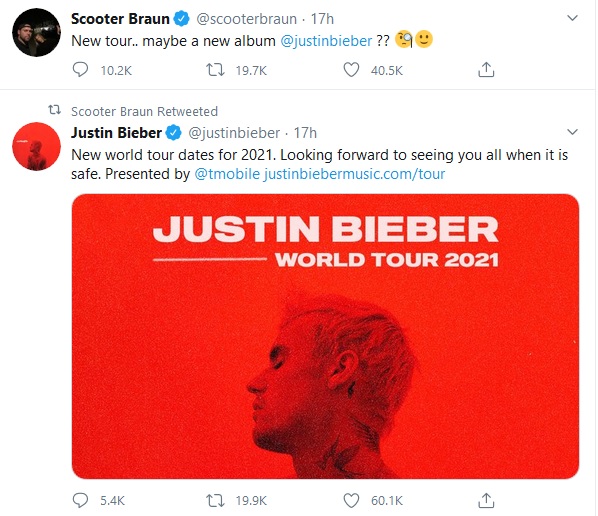Expand the chevron menu on Justin Bieber's tweet
This screenshot has height=516, width=598.
(x=572, y=132)
